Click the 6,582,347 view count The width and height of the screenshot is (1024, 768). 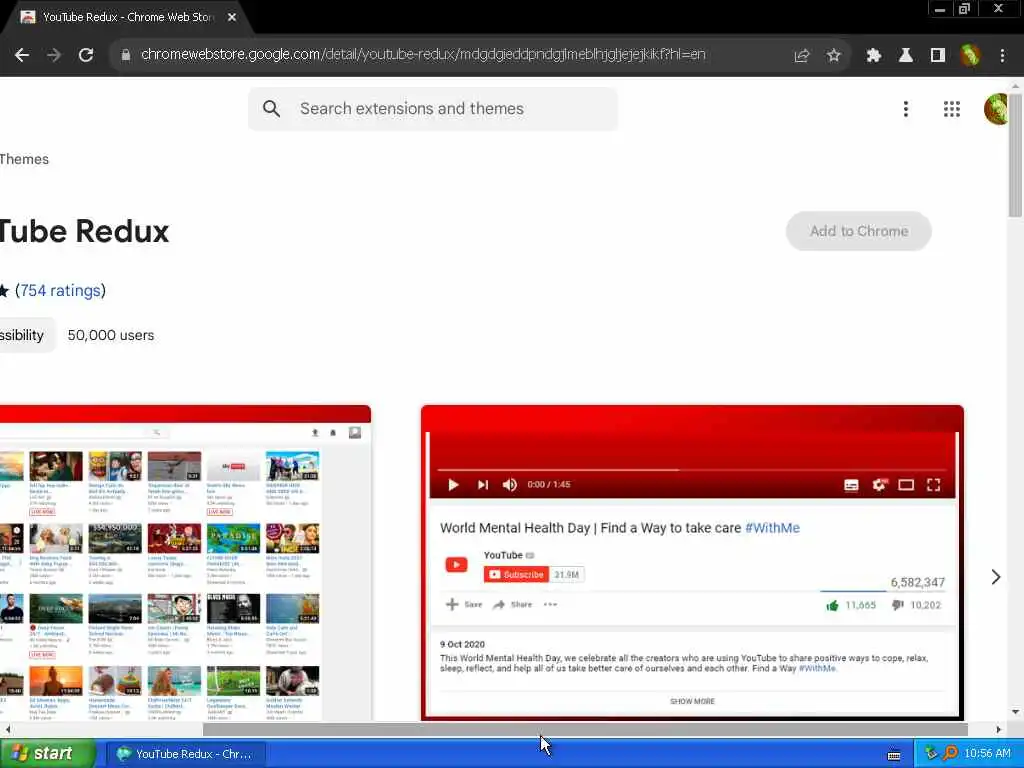[x=917, y=582]
